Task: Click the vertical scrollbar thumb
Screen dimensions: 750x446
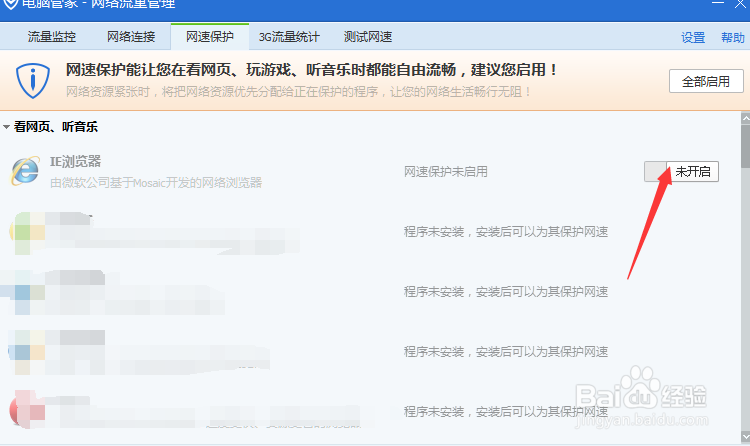Action: pos(745,146)
